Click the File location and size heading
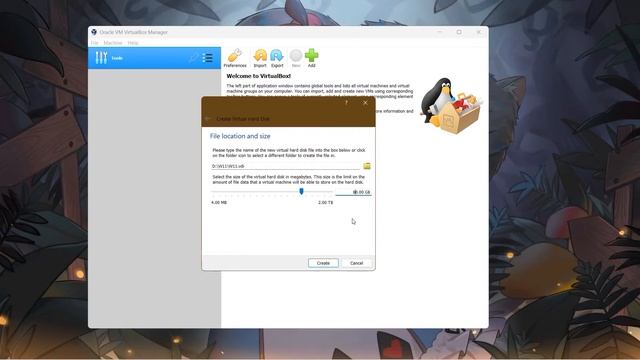Image resolution: width=640 pixels, height=360 pixels. click(240, 136)
